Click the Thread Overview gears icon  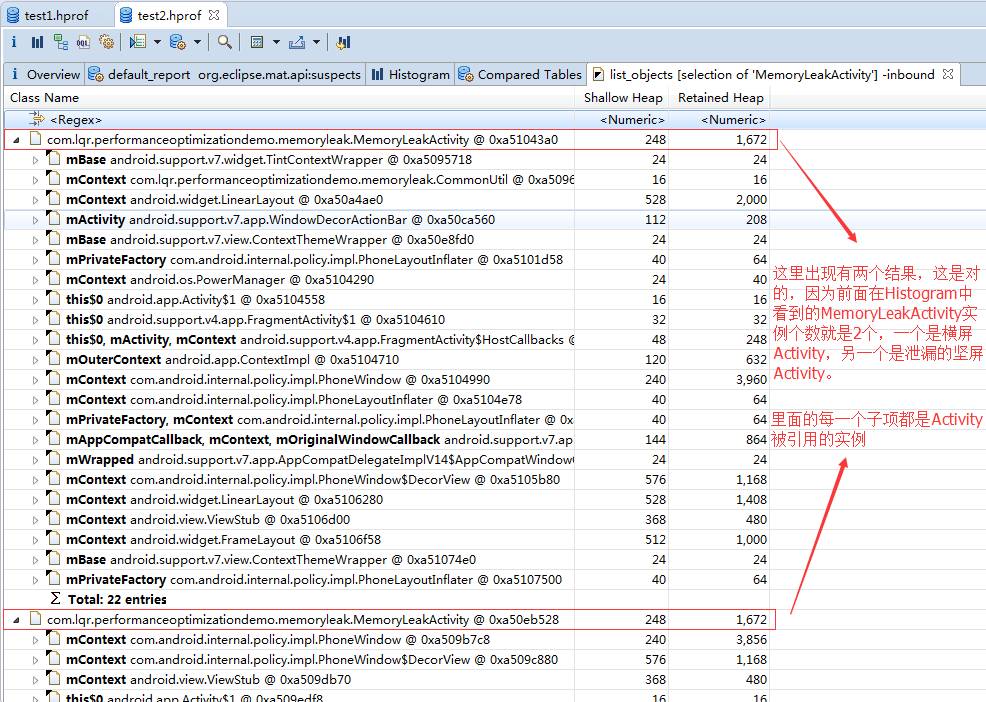click(x=106, y=42)
